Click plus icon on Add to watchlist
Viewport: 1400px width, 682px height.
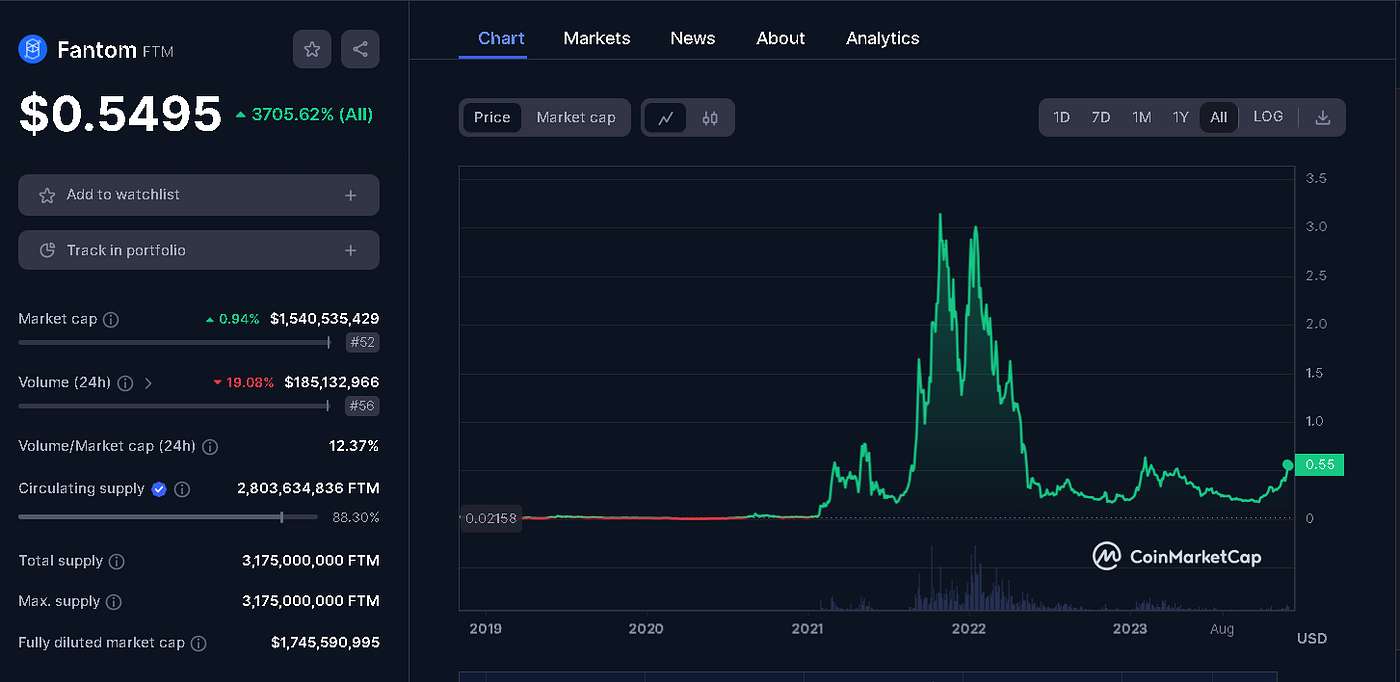351,195
